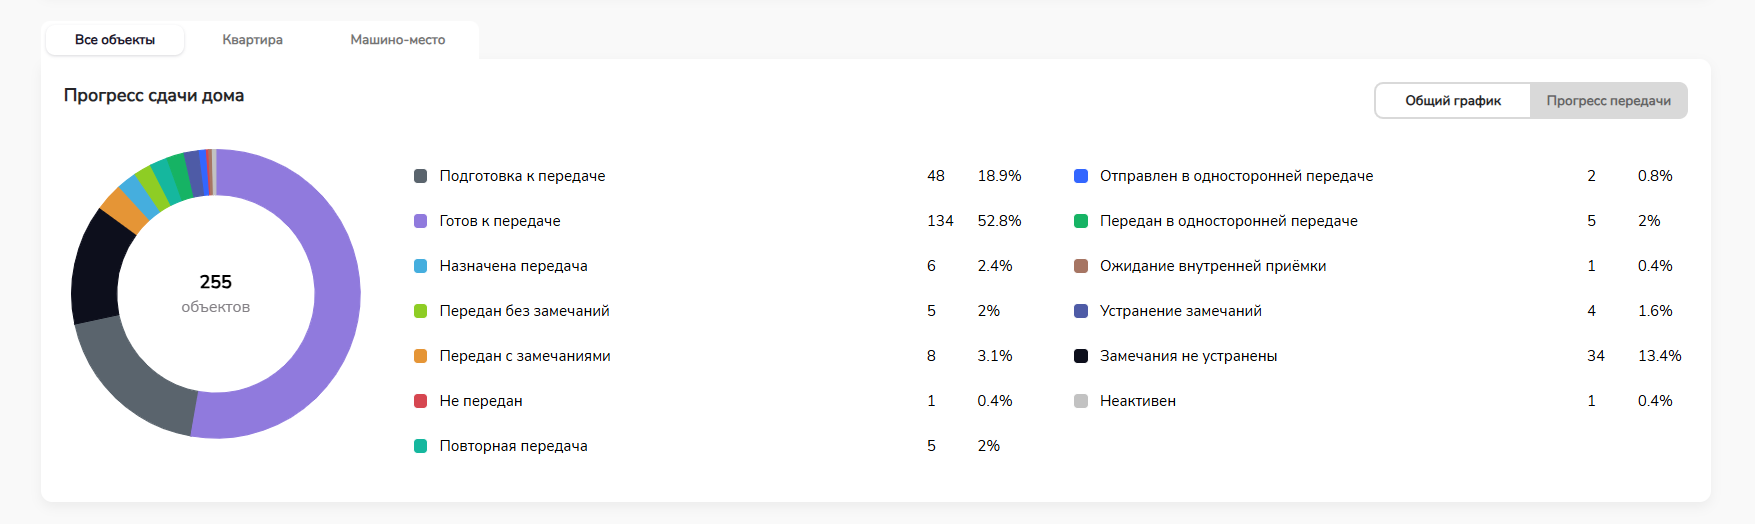This screenshot has height=524, width=1755.
Task: Click the gray Подготовка к передаче swatch
Action: pos(421,176)
